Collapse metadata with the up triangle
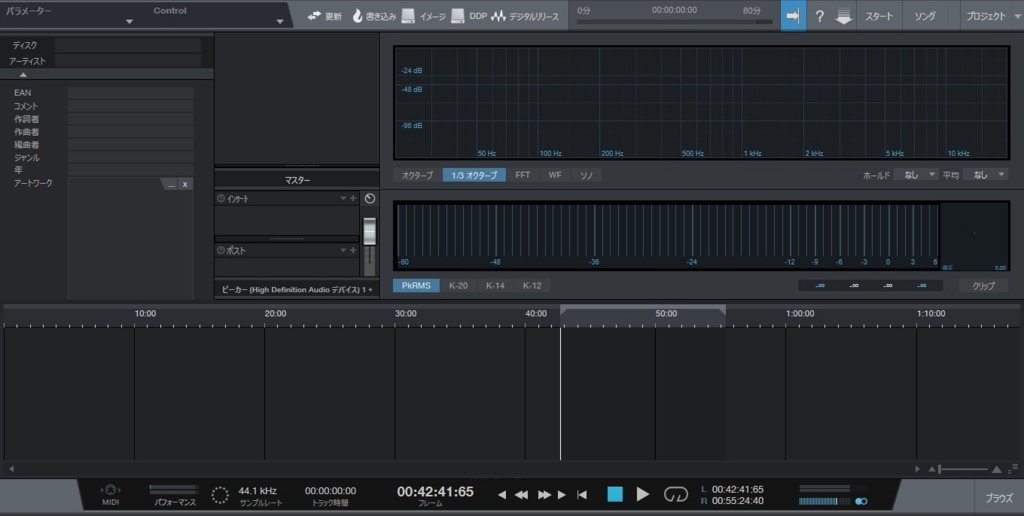 (x=23, y=74)
